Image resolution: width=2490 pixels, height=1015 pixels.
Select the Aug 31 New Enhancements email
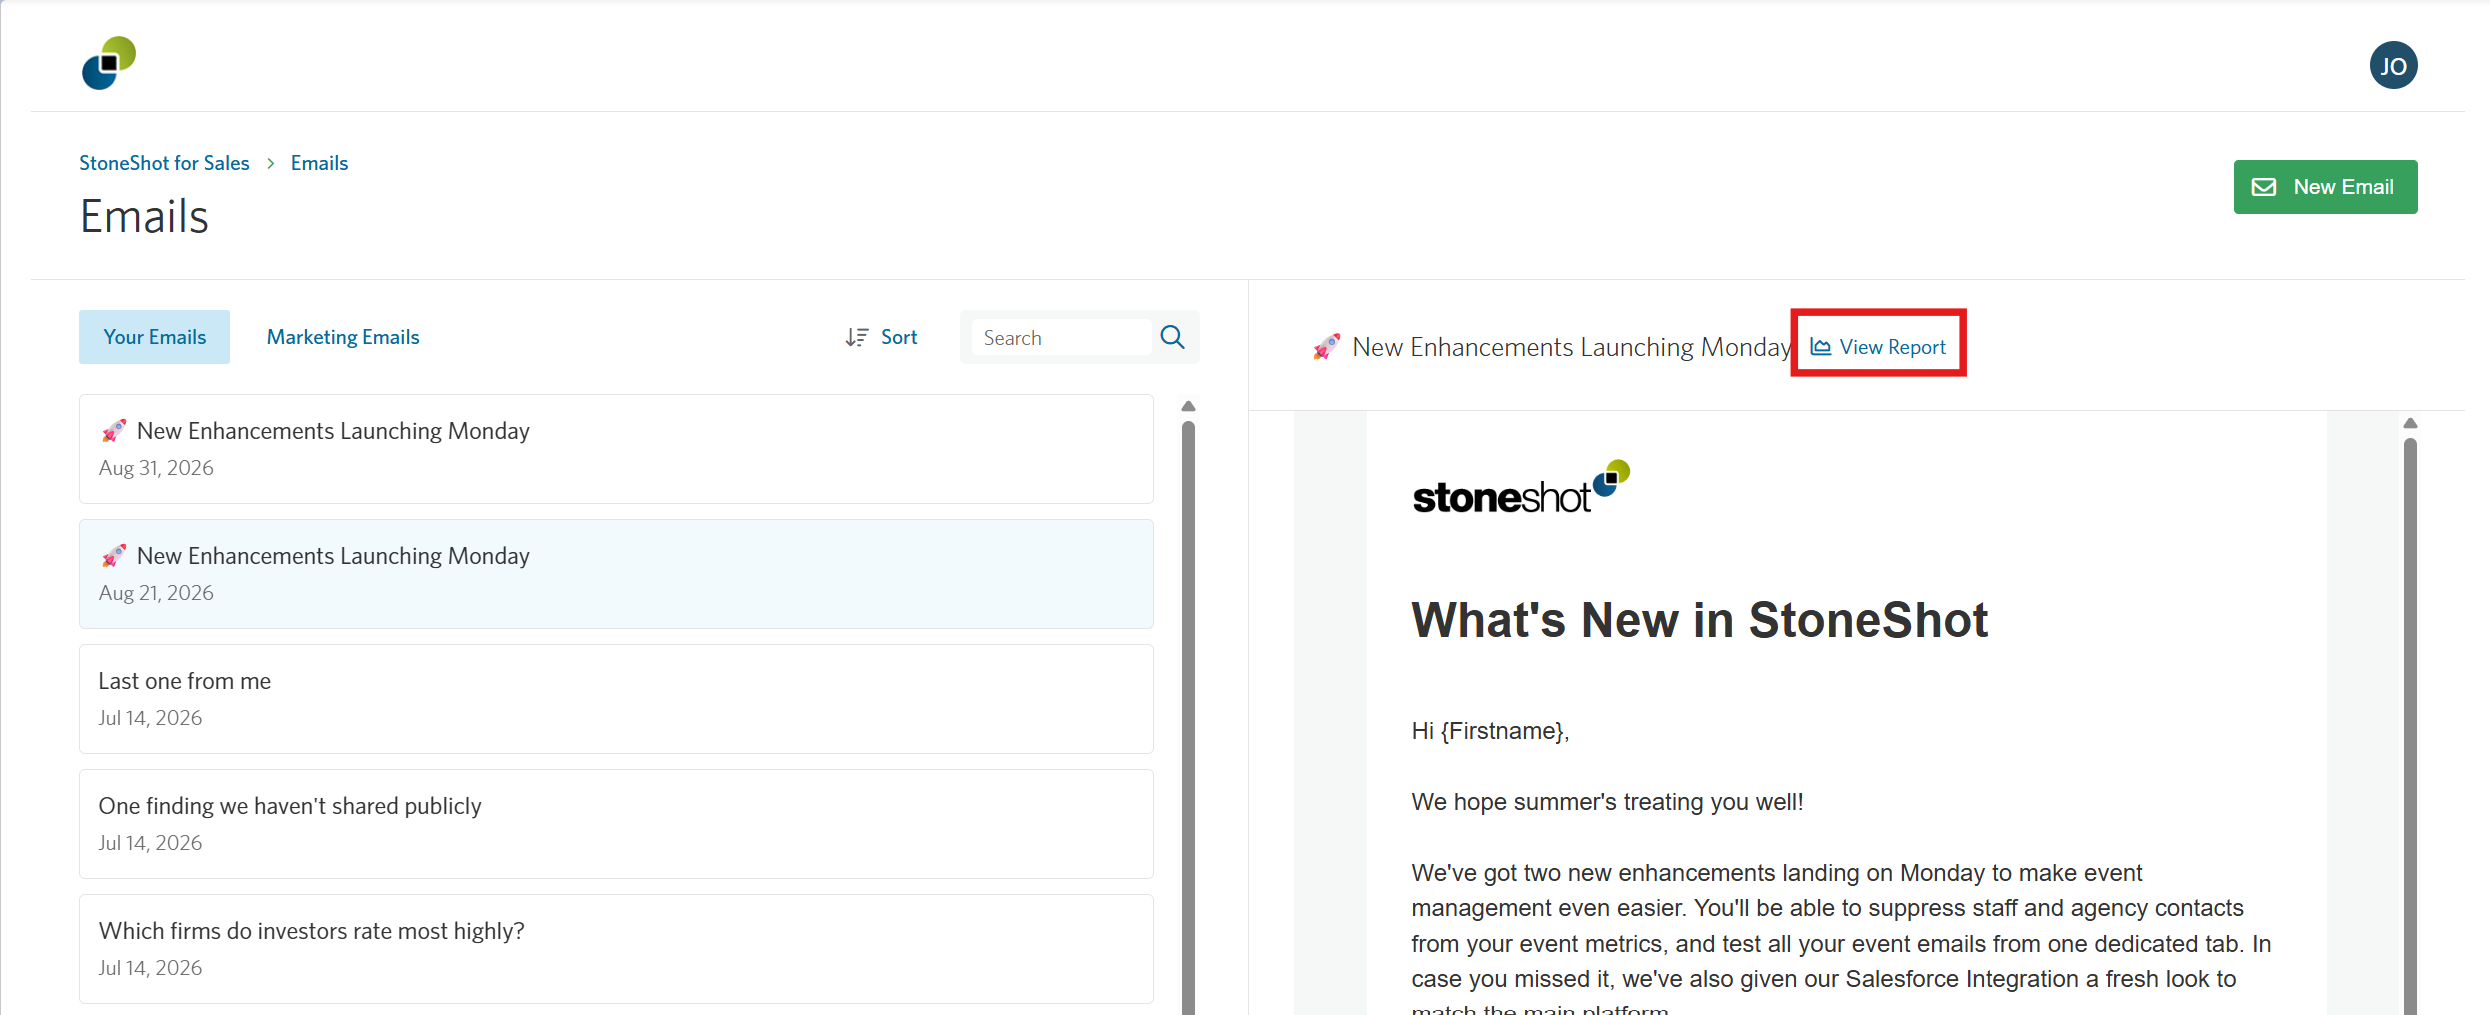[616, 449]
